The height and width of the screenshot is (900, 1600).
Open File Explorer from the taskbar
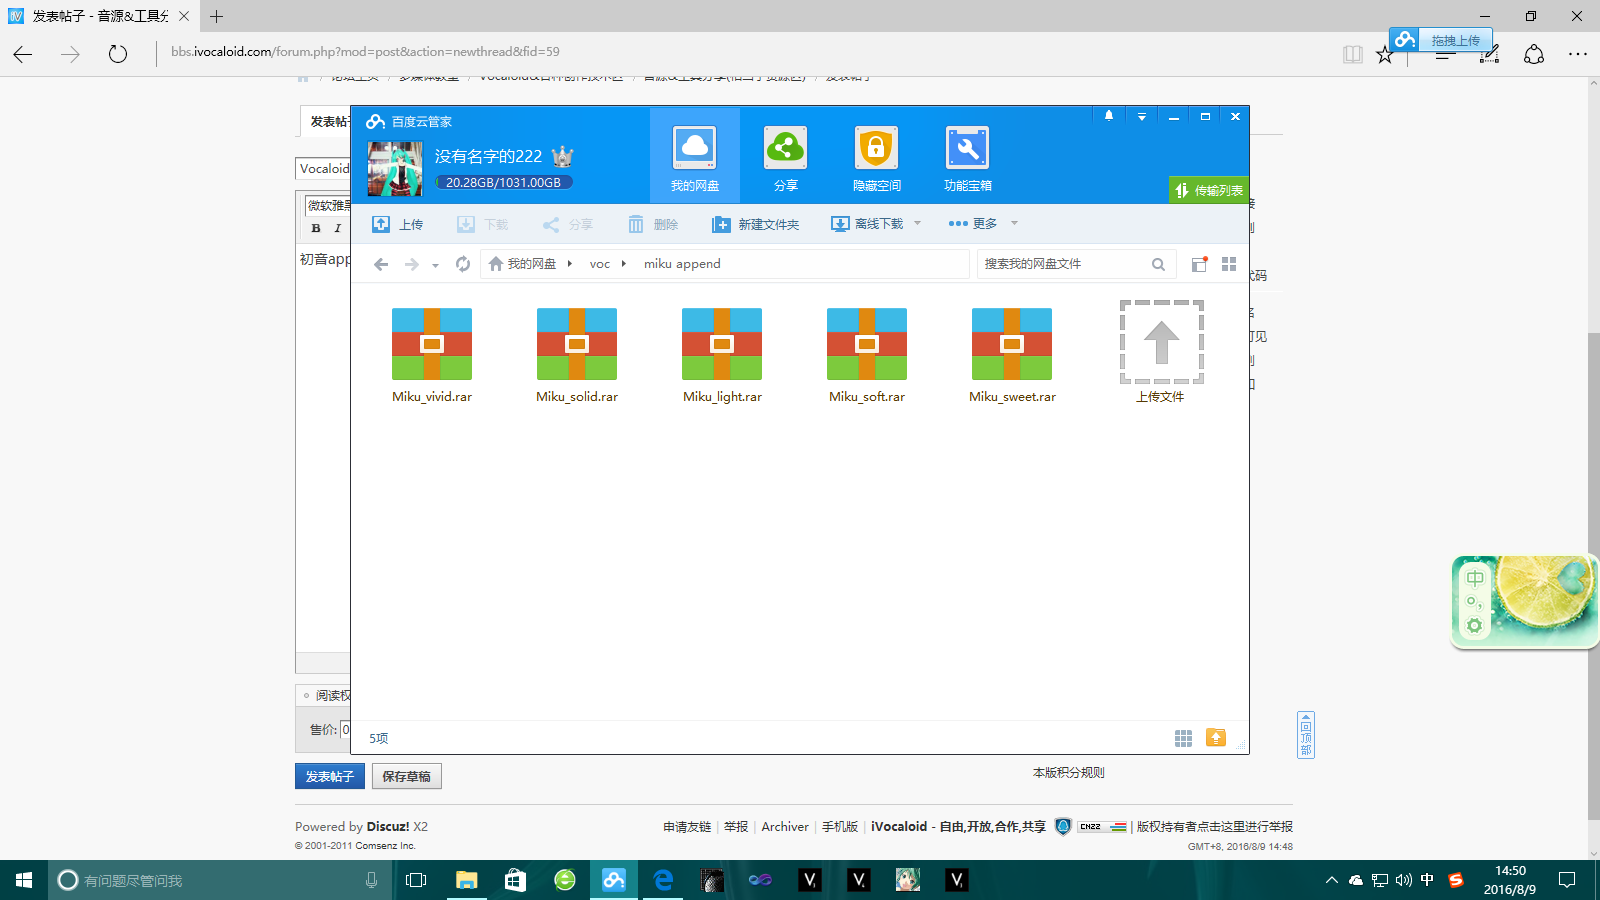click(x=467, y=880)
